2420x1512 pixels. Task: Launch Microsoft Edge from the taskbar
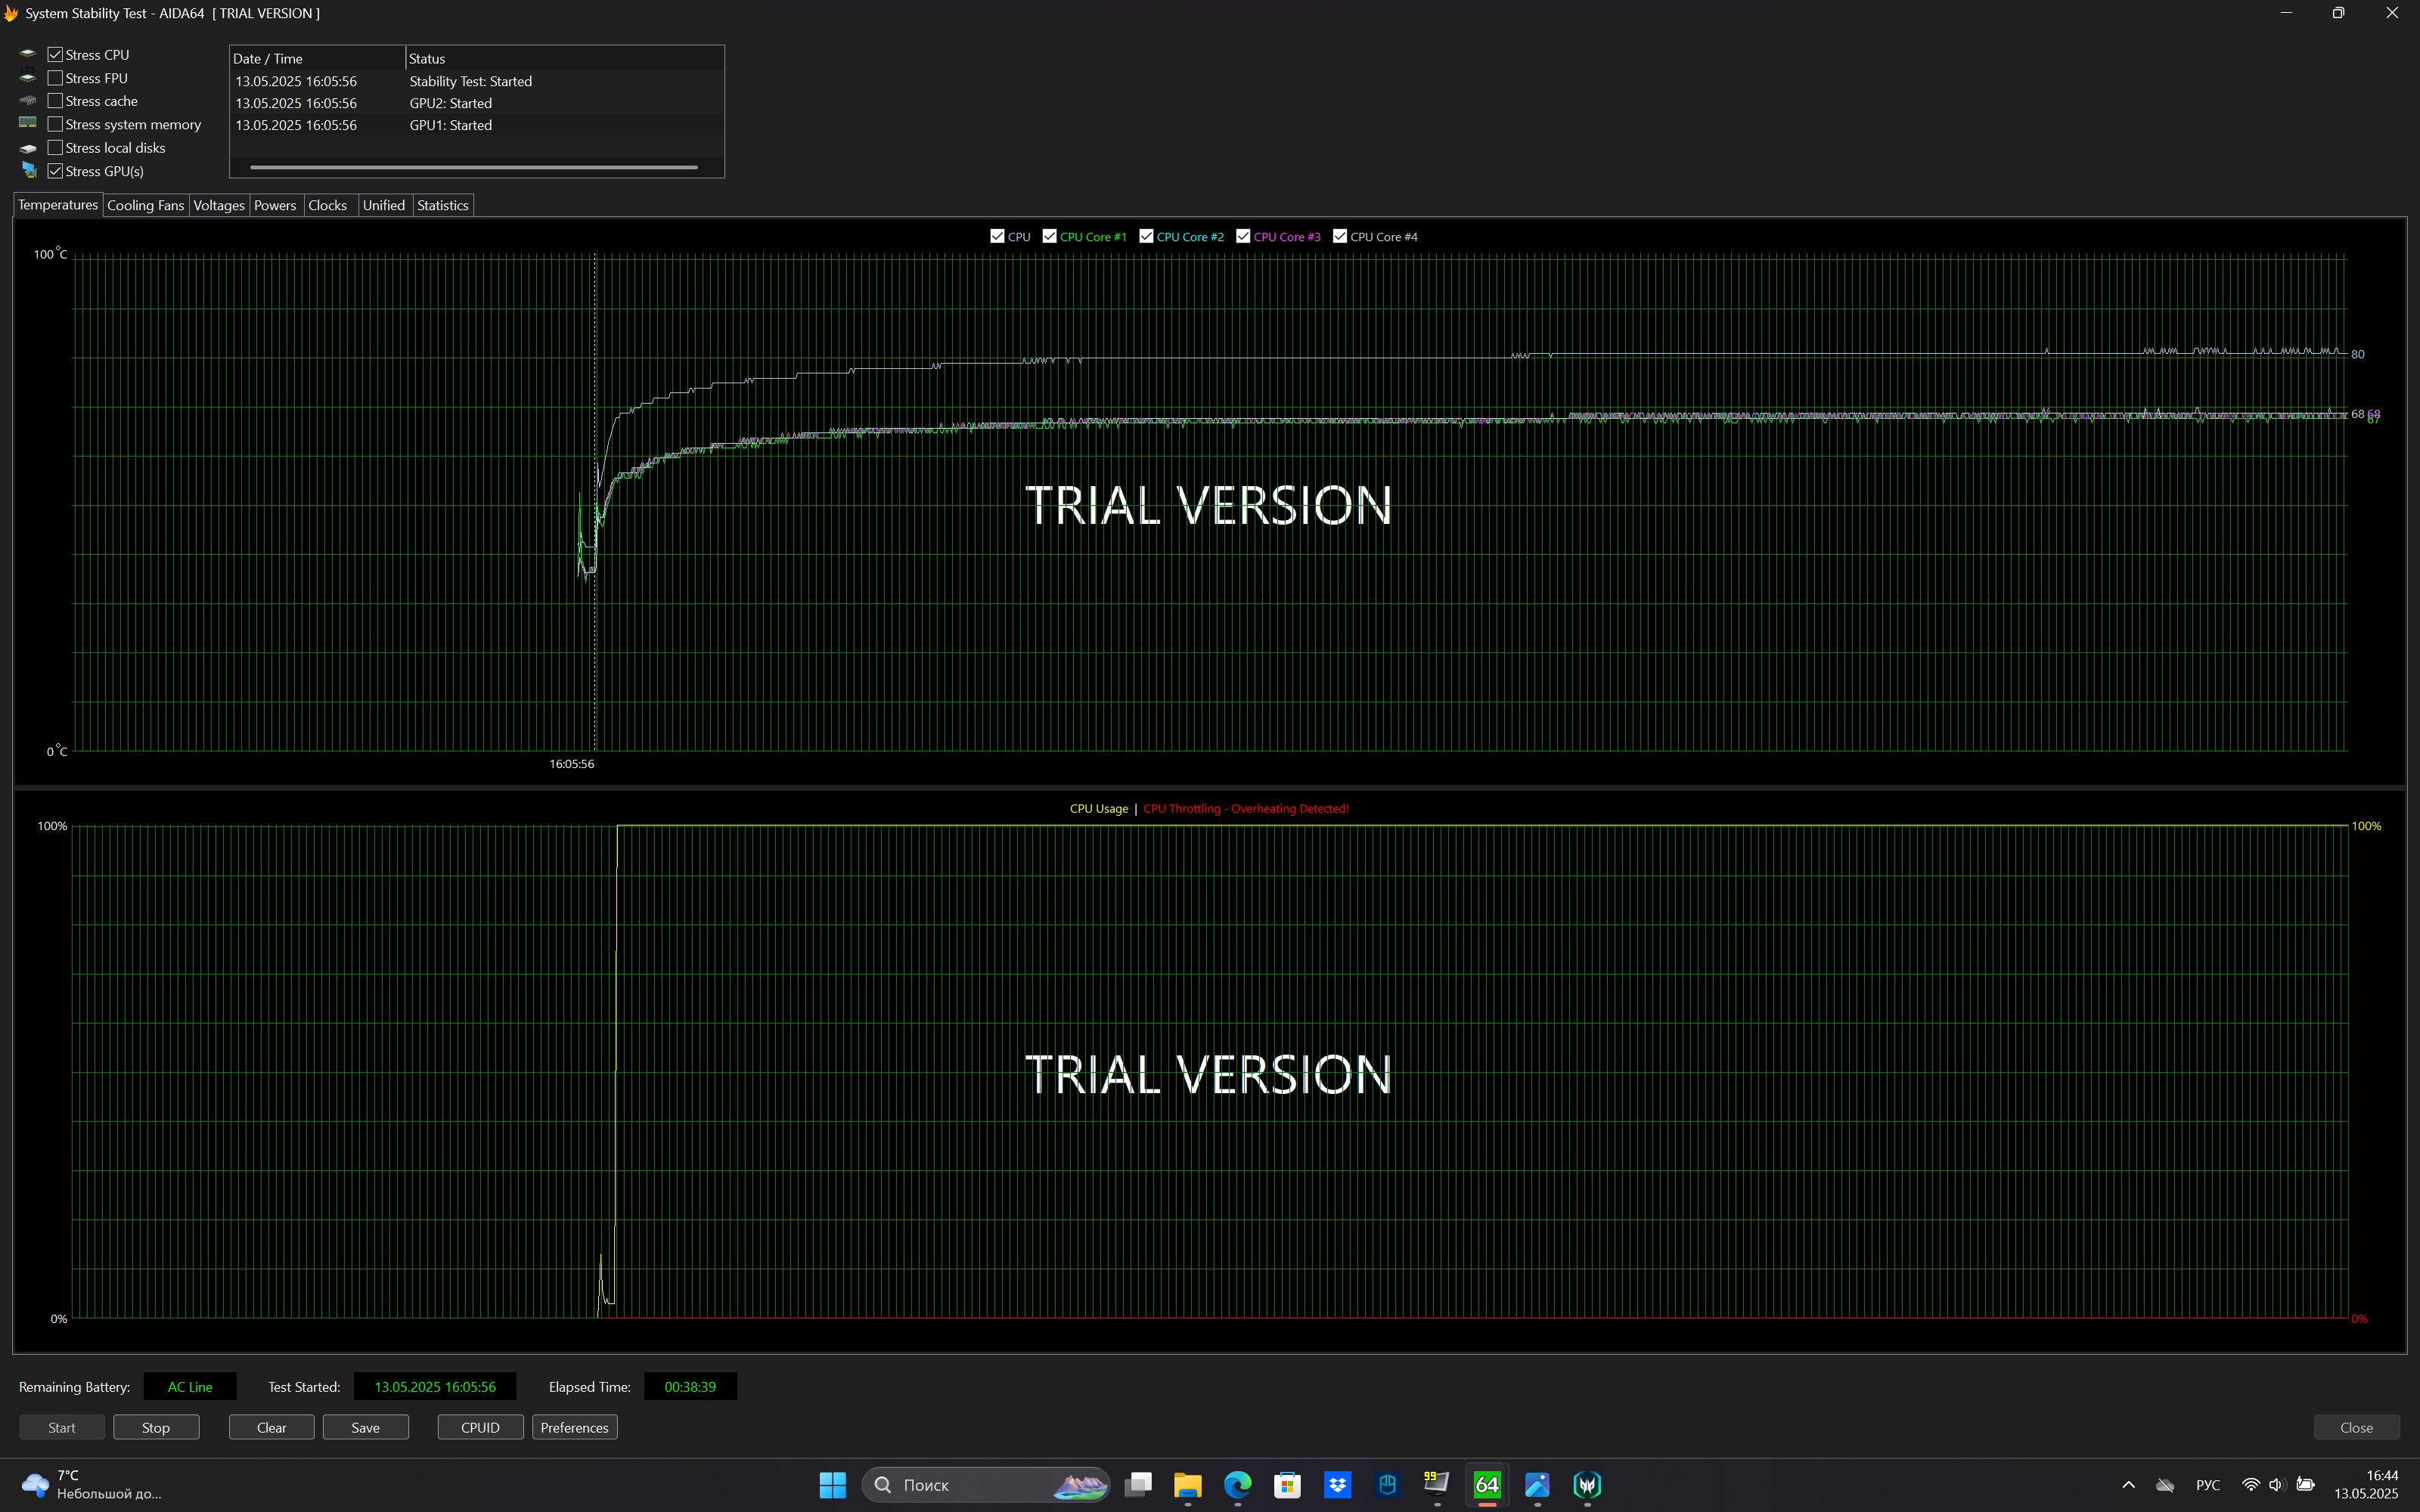(x=1237, y=1485)
